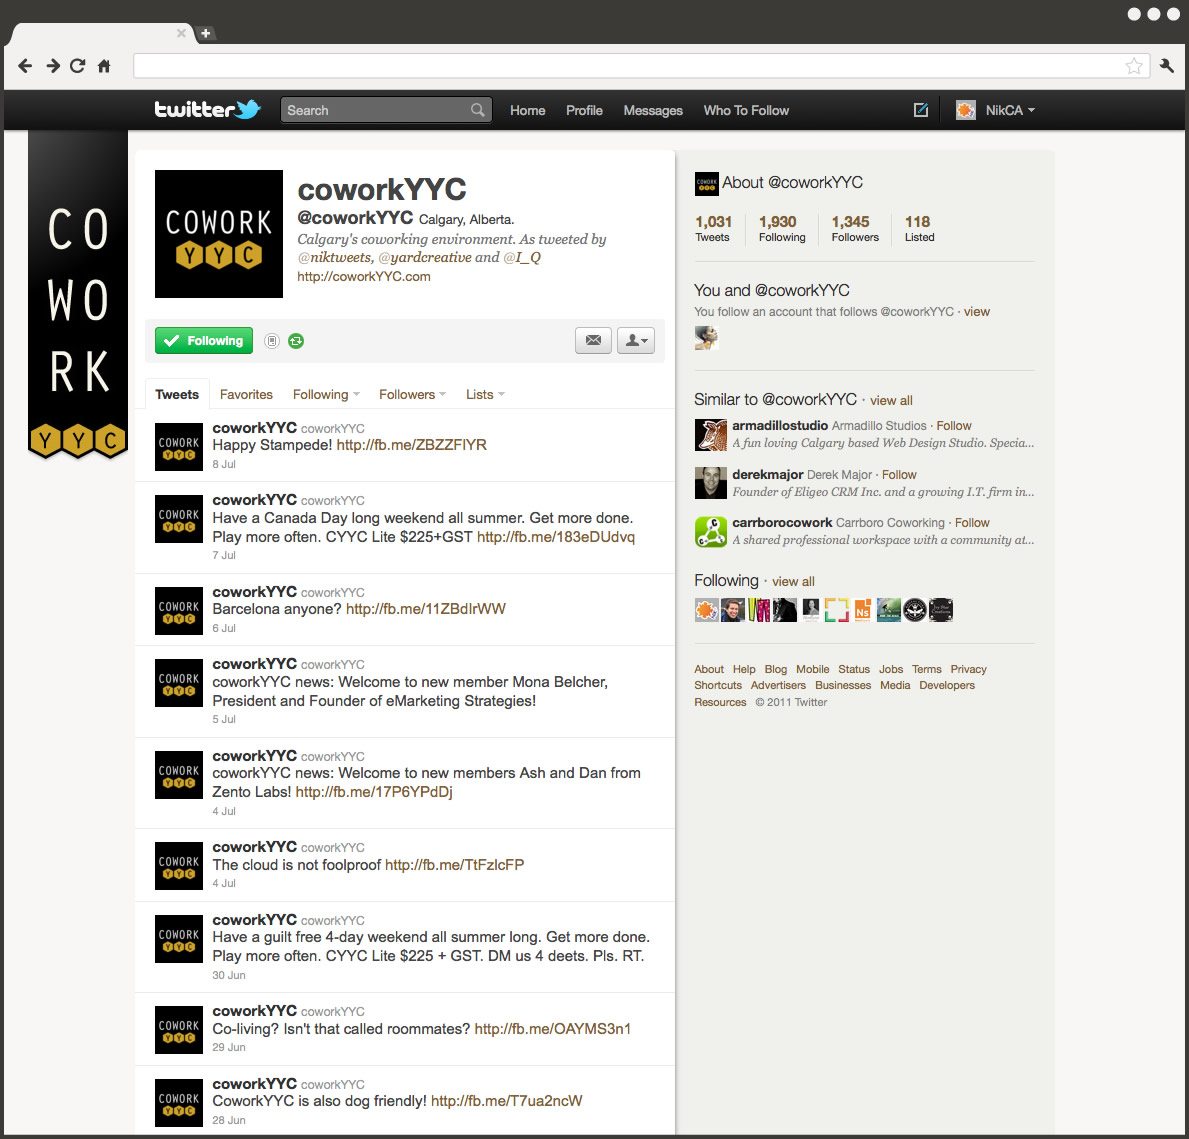Toggle the green Following button
The image size is (1189, 1139).
(204, 341)
